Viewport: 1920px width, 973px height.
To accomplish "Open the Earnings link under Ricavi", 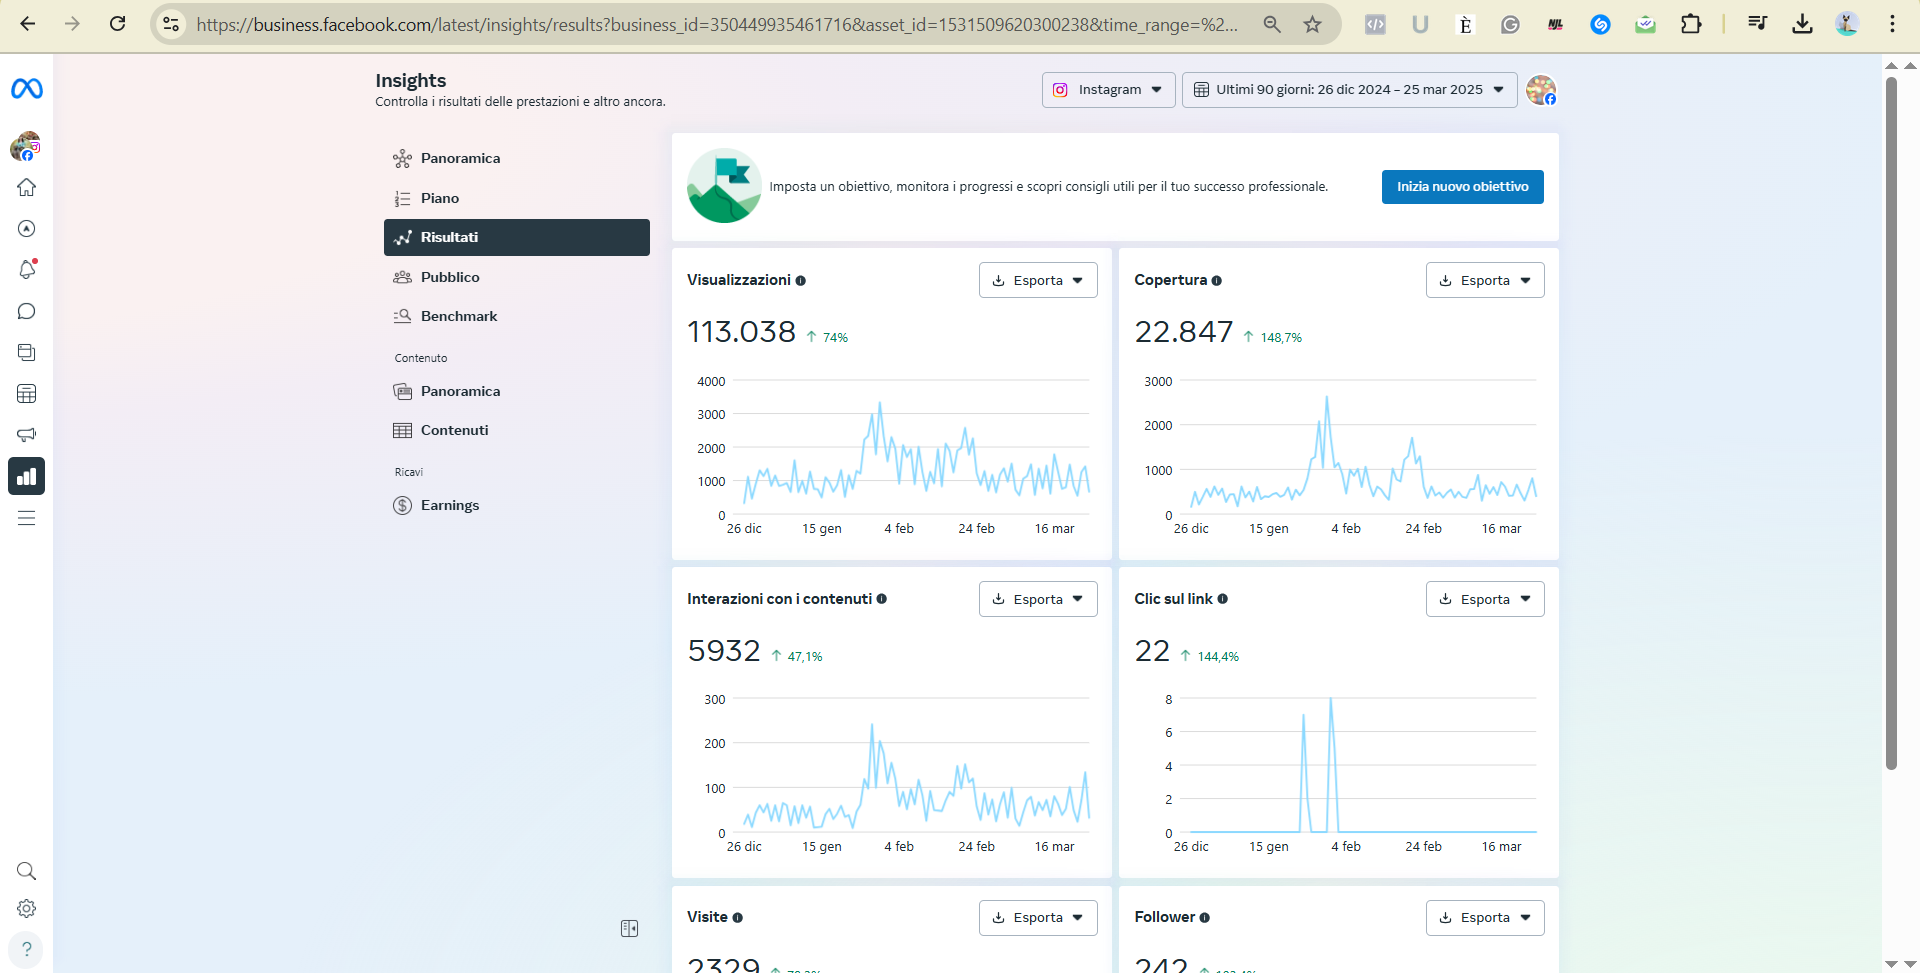I will click(449, 506).
